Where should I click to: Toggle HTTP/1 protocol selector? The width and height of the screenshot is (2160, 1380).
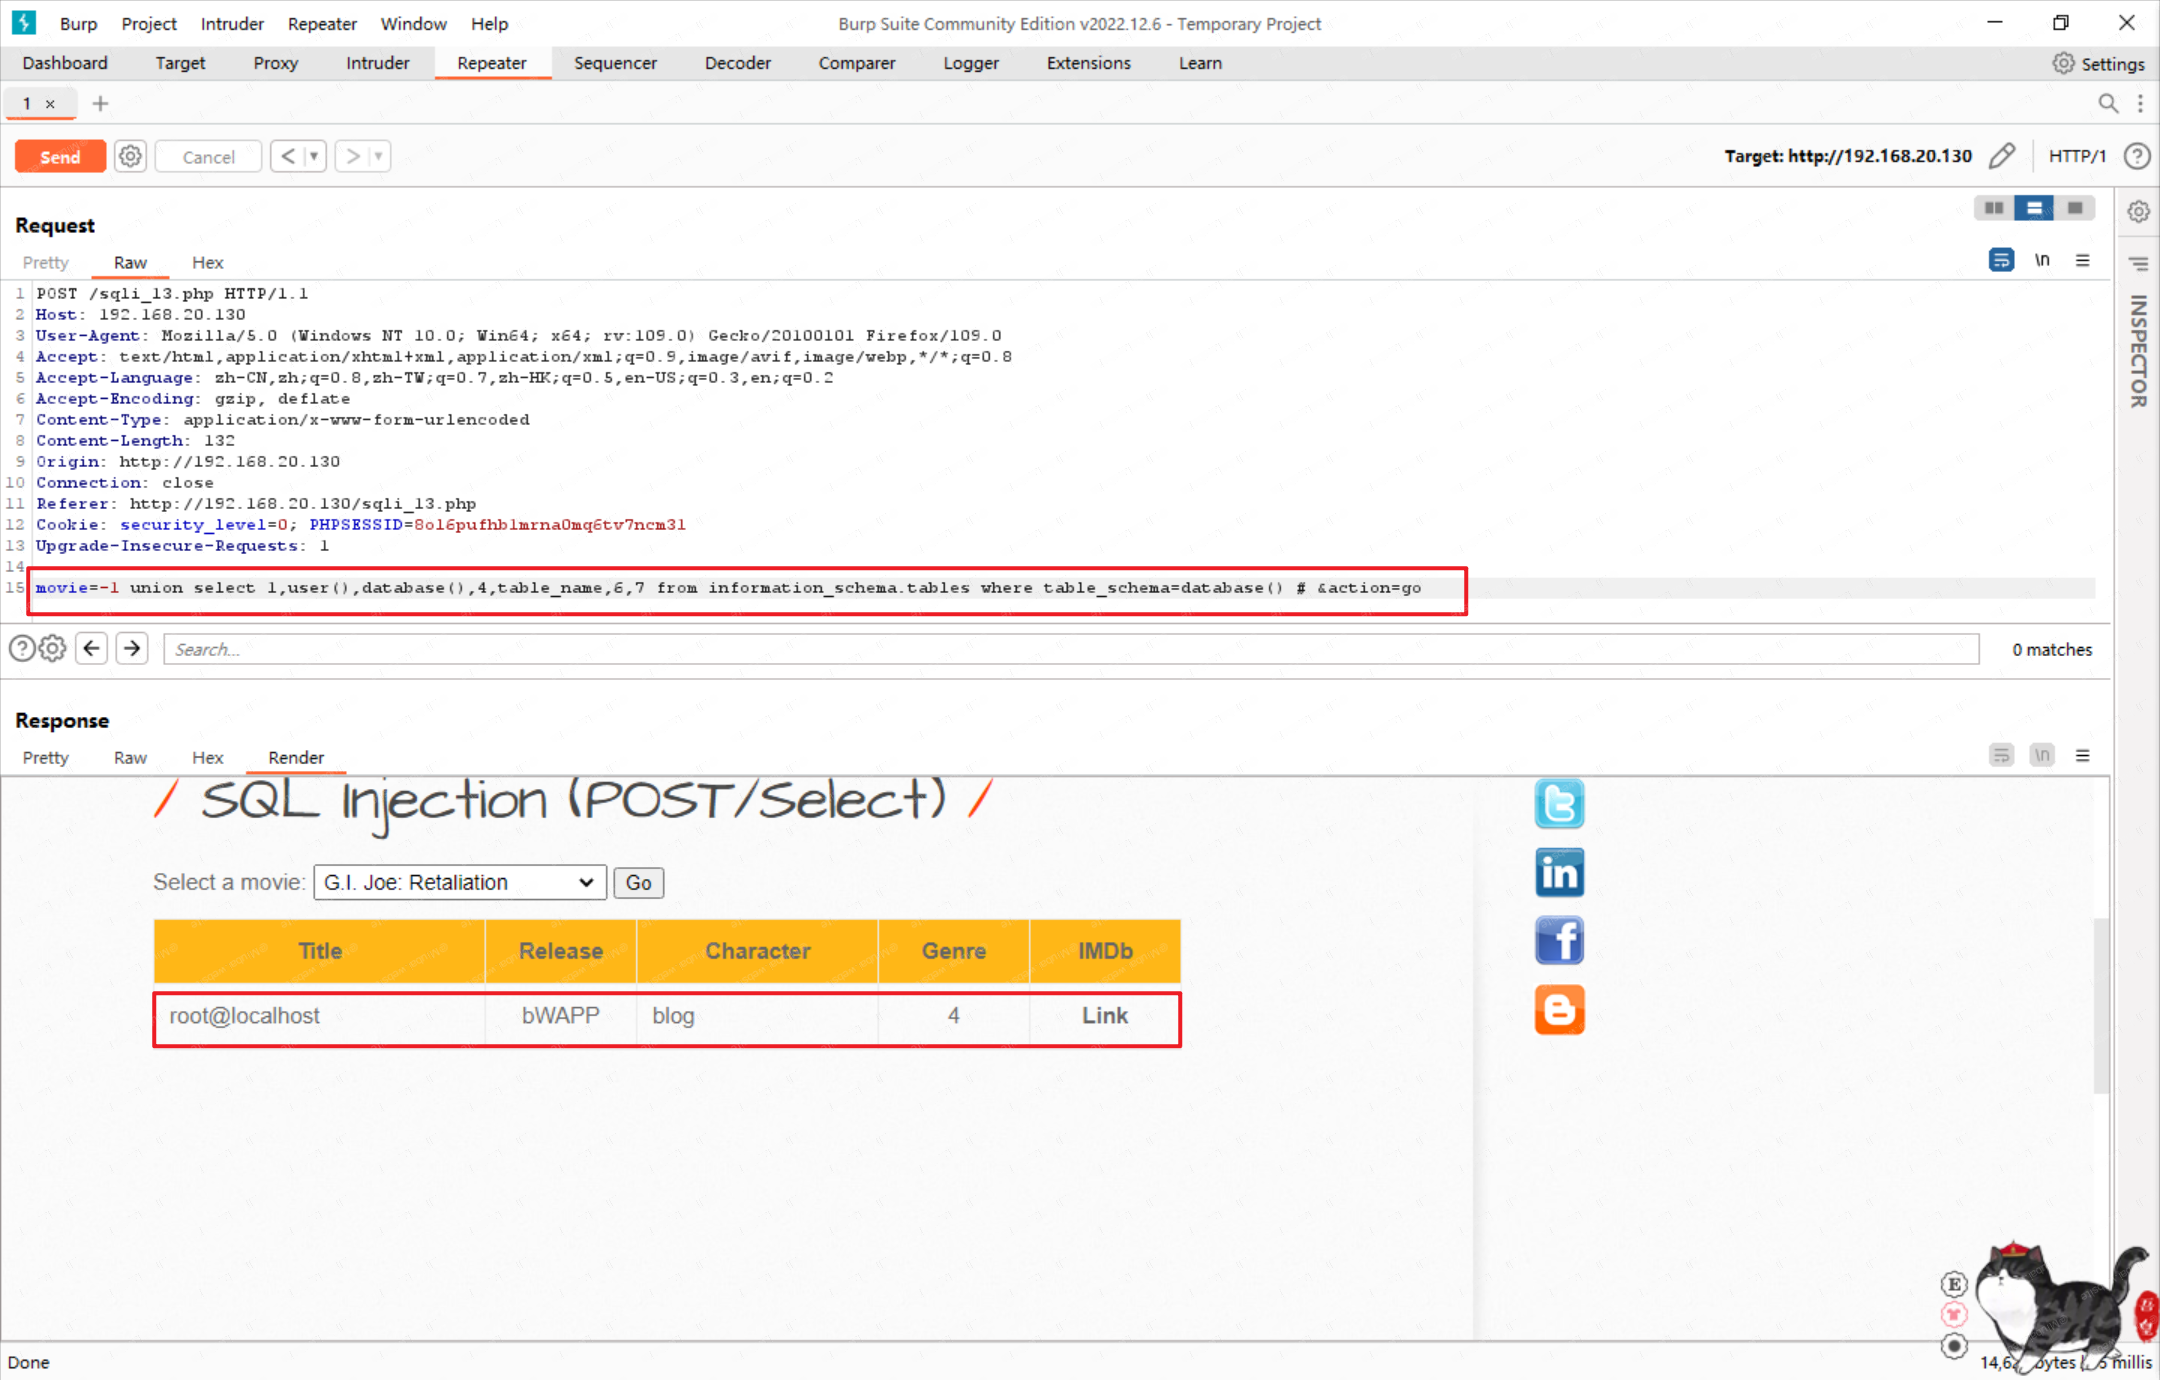point(2077,156)
